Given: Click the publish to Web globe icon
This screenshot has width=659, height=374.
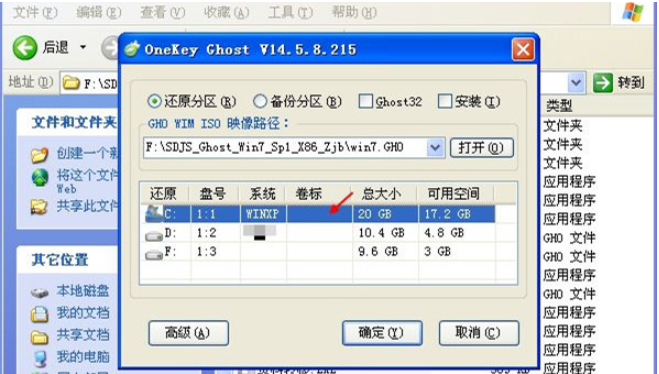Looking at the screenshot, I should click(40, 178).
